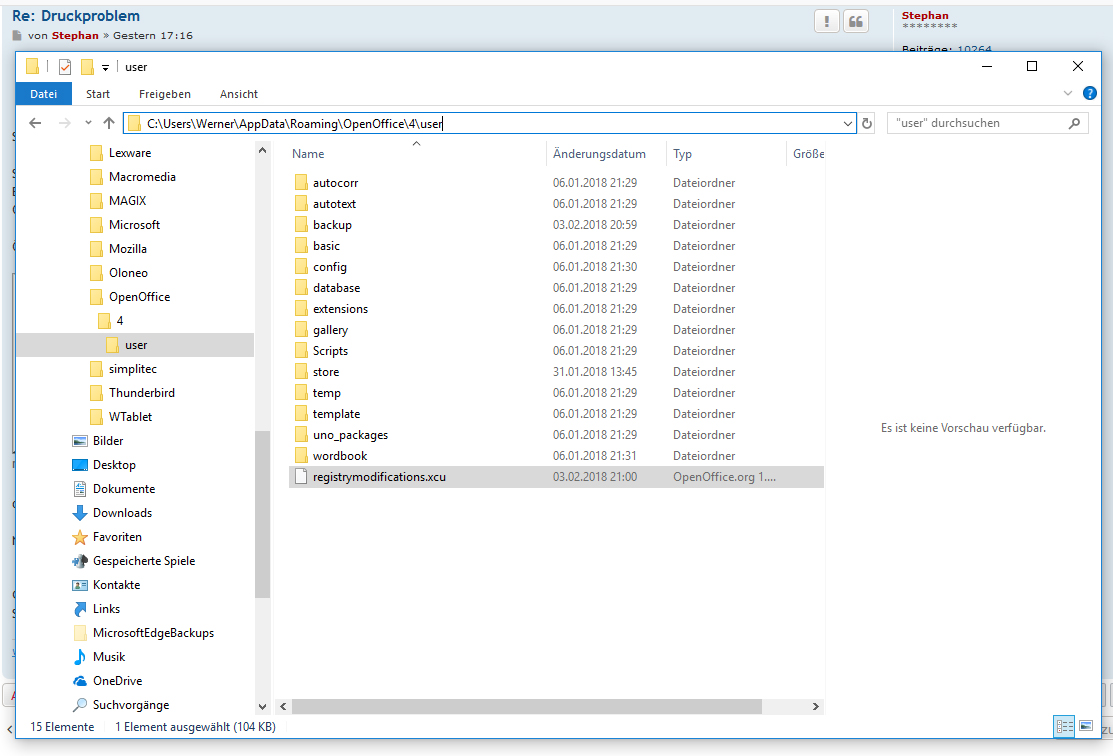Expand the address bar history dropdown

tap(848, 123)
